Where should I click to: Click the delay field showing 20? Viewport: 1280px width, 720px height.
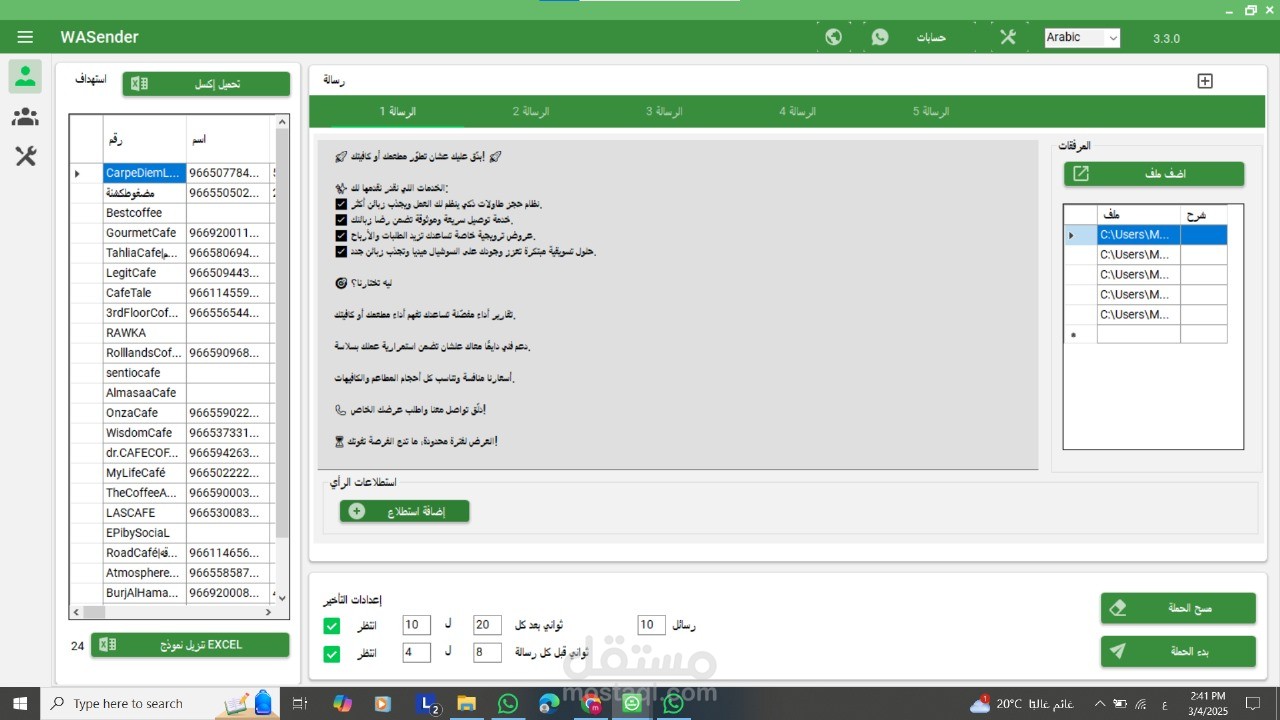[x=487, y=625]
